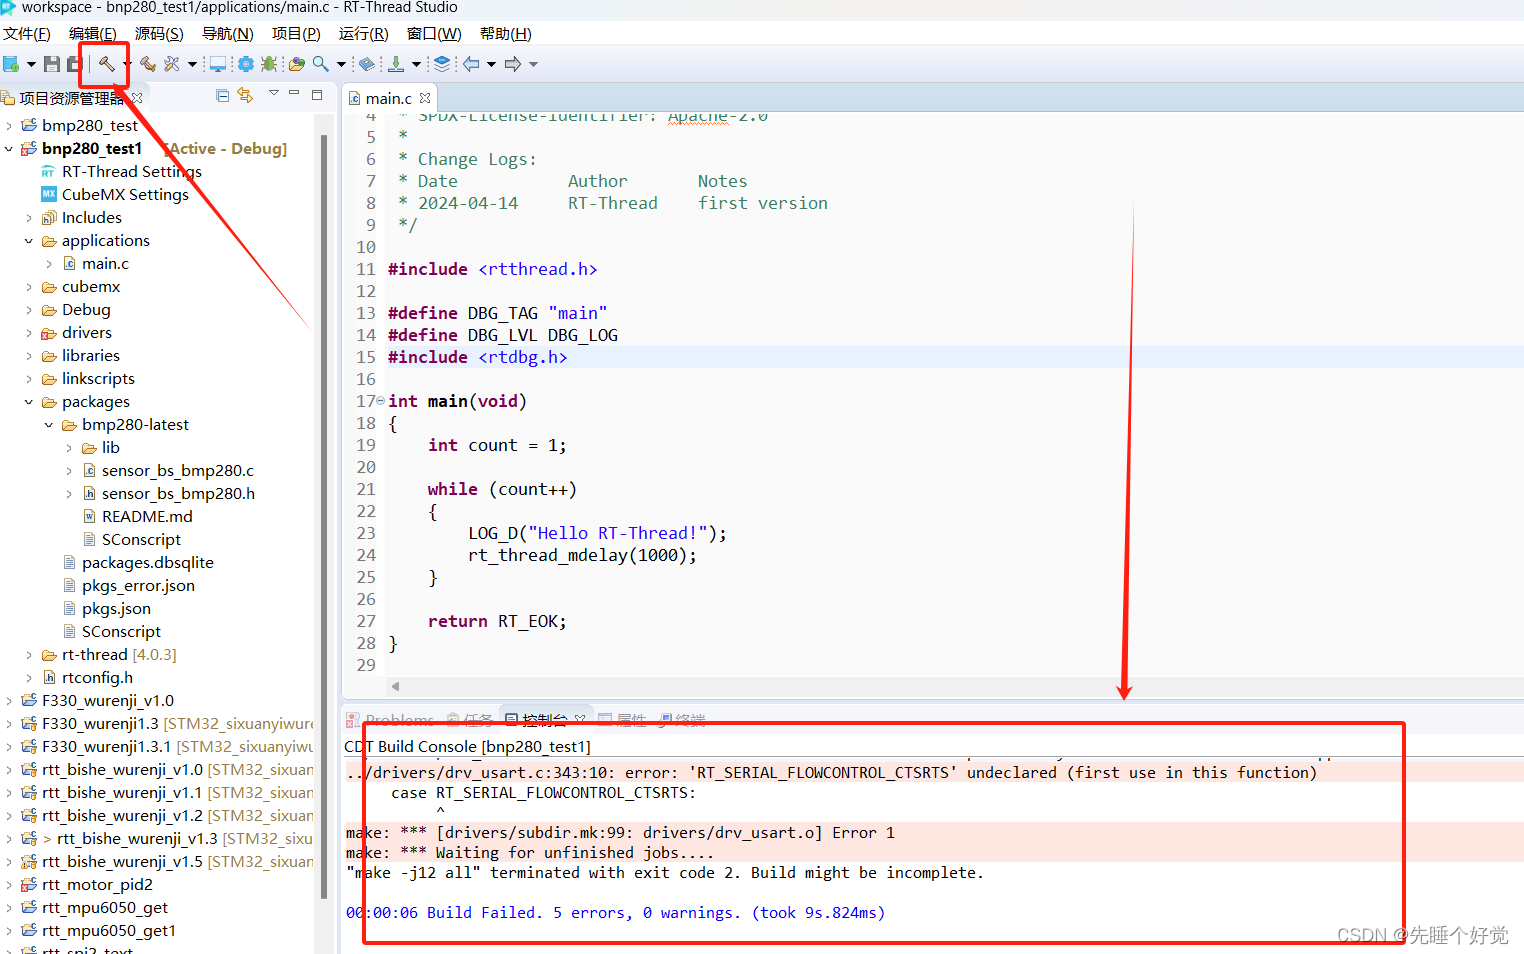Switch to the Problems tab
This screenshot has height=954, width=1524.
[390, 720]
